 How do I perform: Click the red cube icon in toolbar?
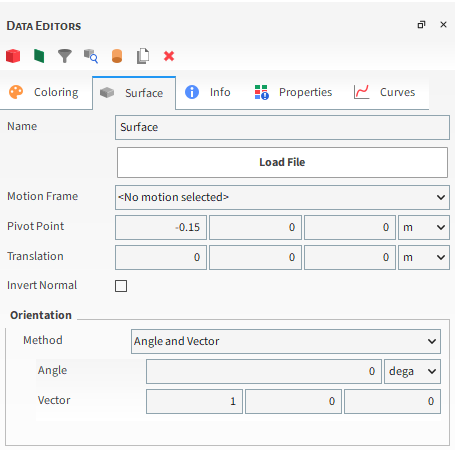point(13,56)
